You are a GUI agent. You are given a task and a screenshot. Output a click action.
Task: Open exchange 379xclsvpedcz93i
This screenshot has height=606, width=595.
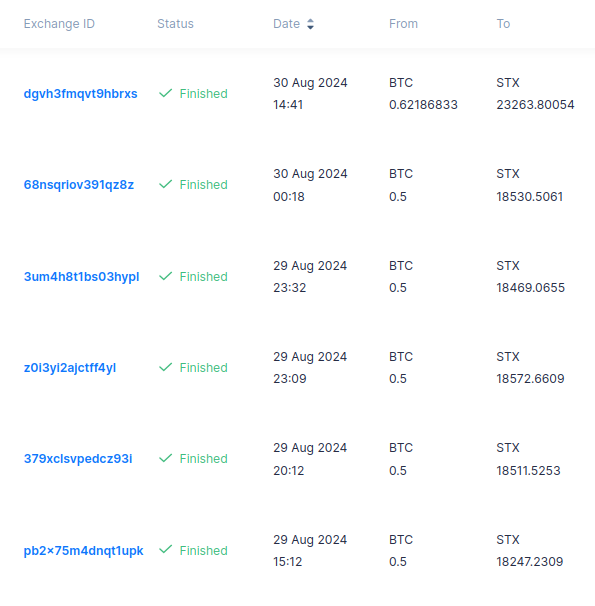[x=78, y=459]
